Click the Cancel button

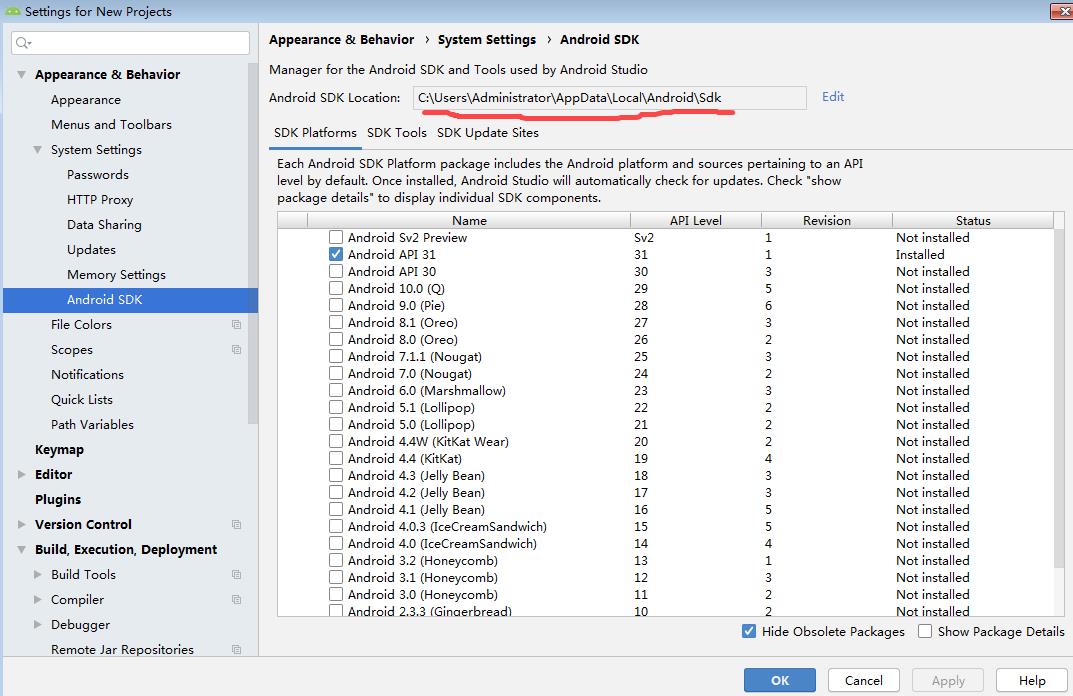pos(864,680)
